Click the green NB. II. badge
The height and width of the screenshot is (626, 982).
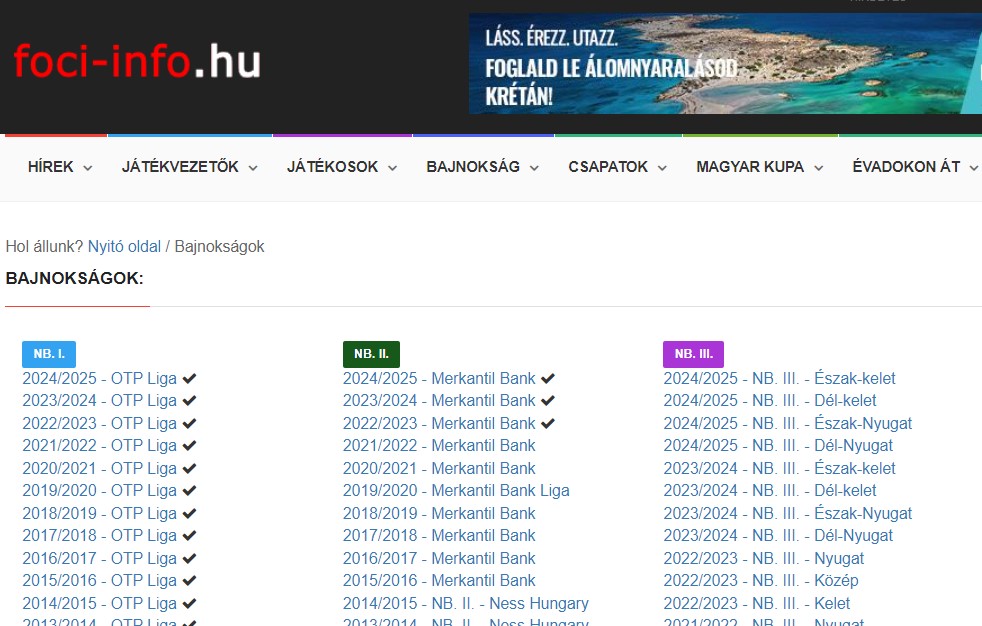coord(371,354)
